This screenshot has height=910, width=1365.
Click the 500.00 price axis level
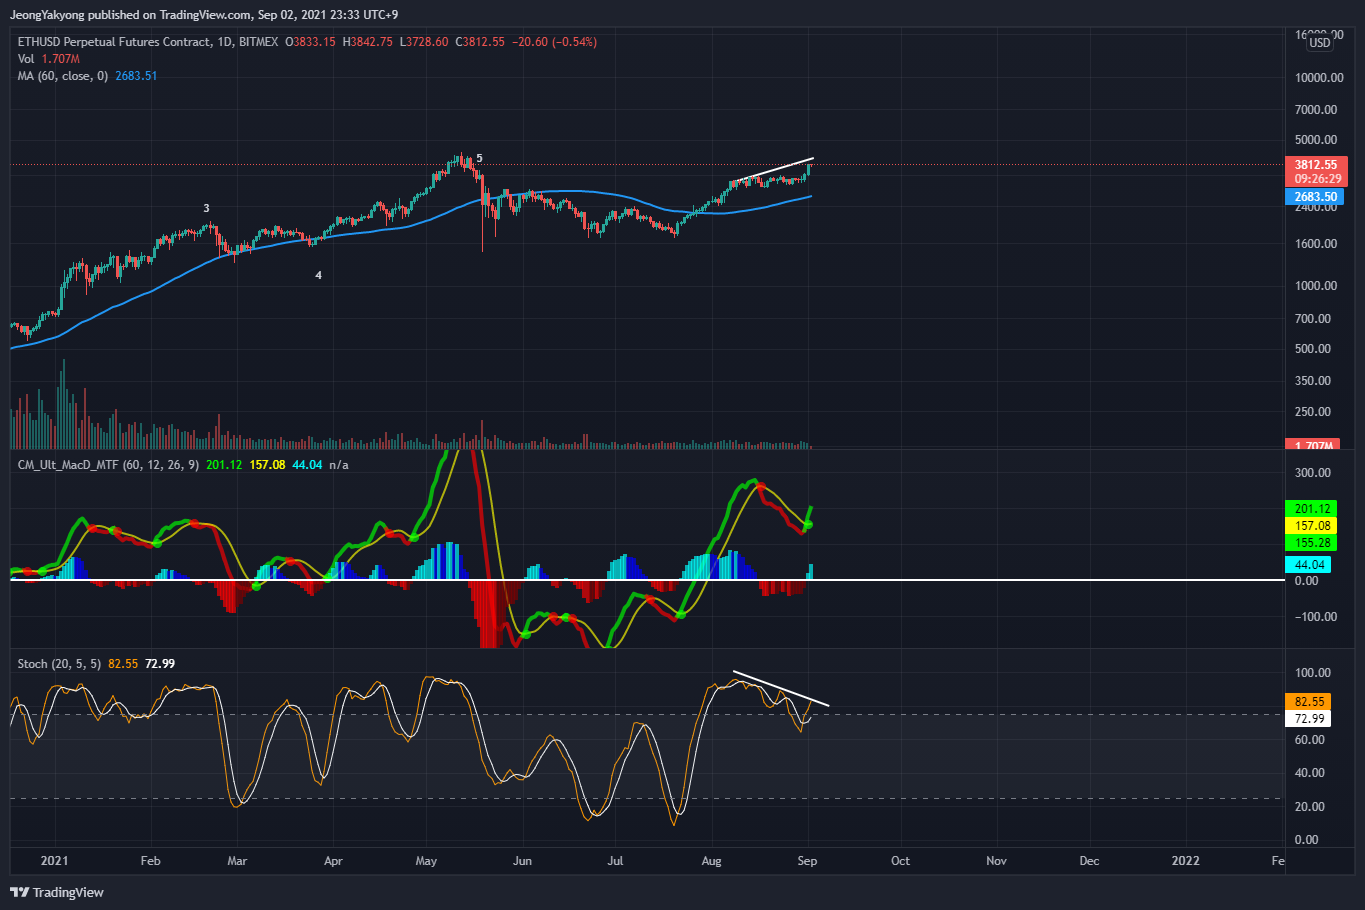click(x=1315, y=349)
